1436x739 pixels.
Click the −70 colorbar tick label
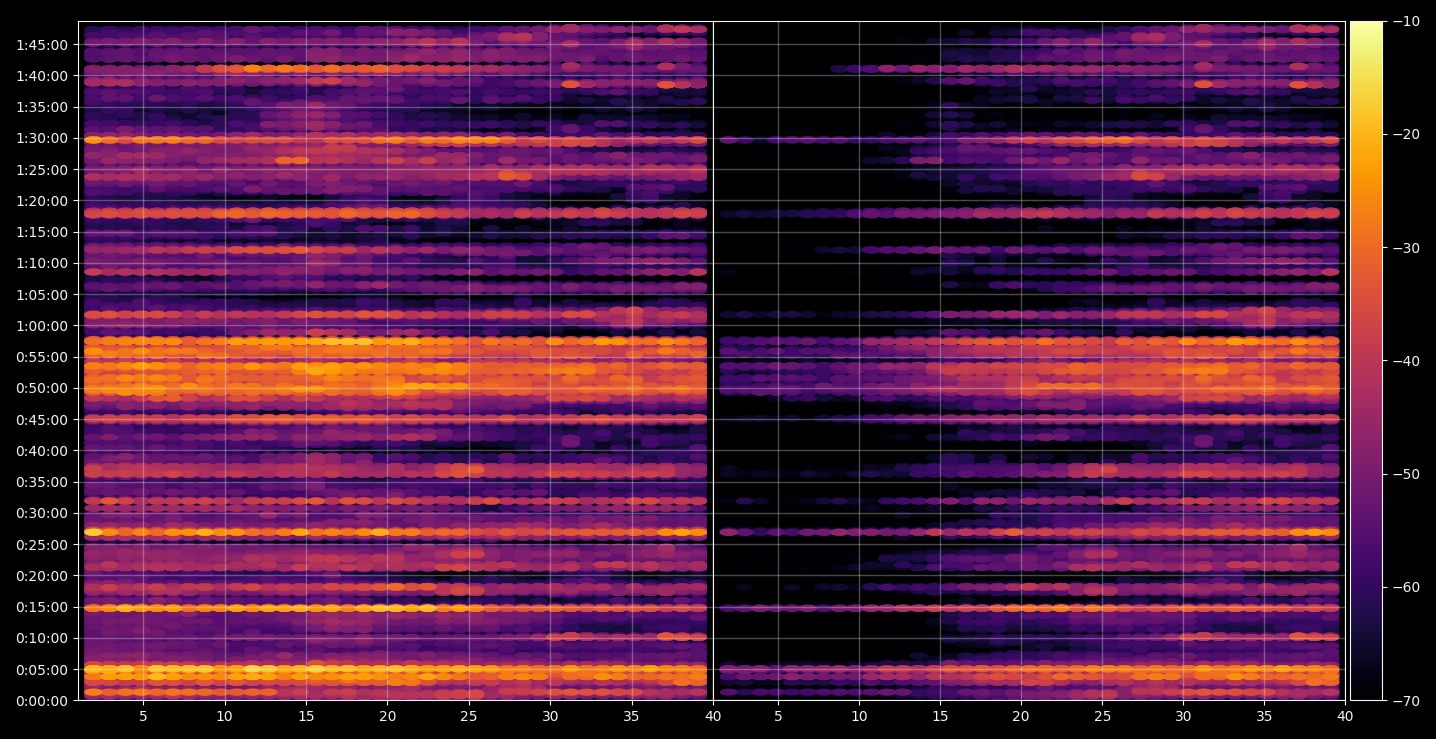[x=1406, y=701]
